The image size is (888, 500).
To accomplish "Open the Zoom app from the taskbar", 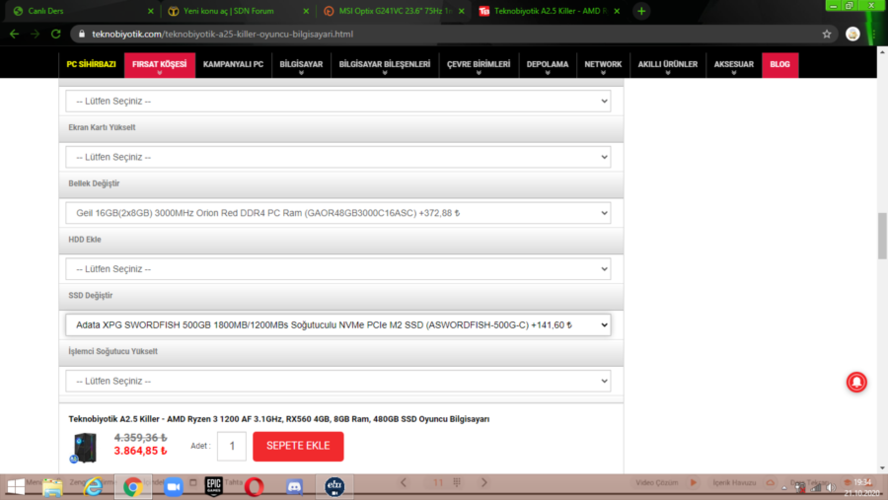I will pyautogui.click(x=173, y=487).
